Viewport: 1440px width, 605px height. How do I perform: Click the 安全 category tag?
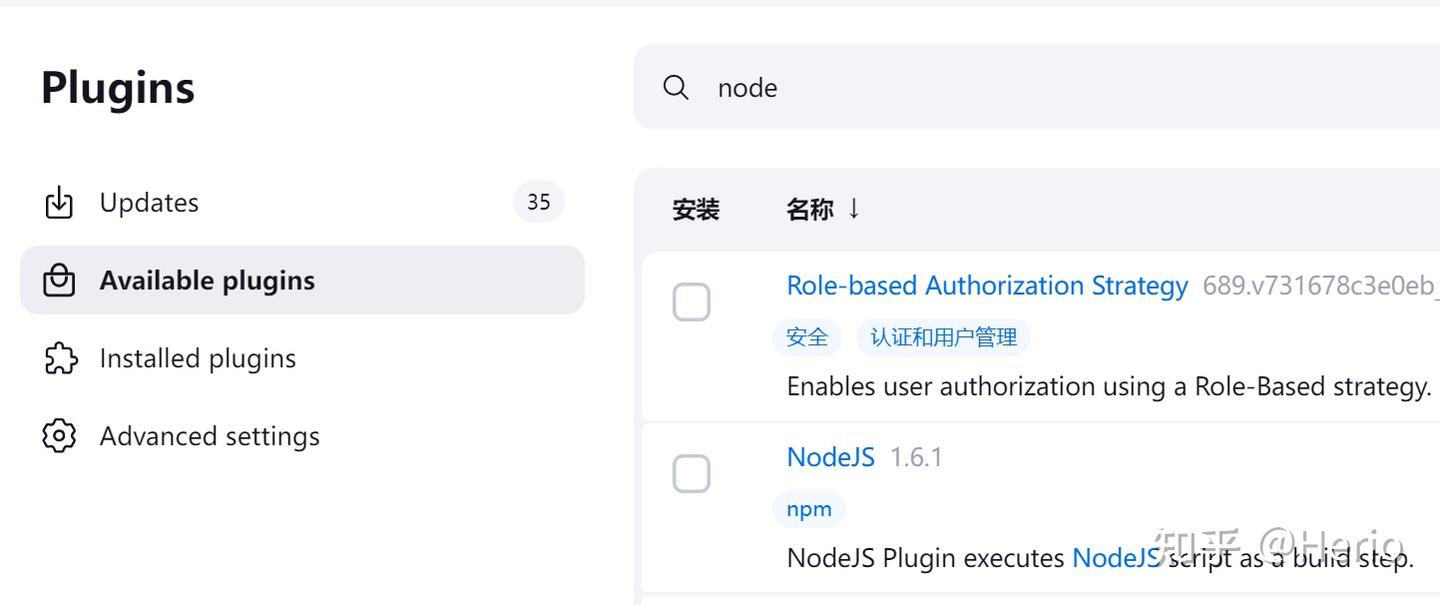(806, 337)
